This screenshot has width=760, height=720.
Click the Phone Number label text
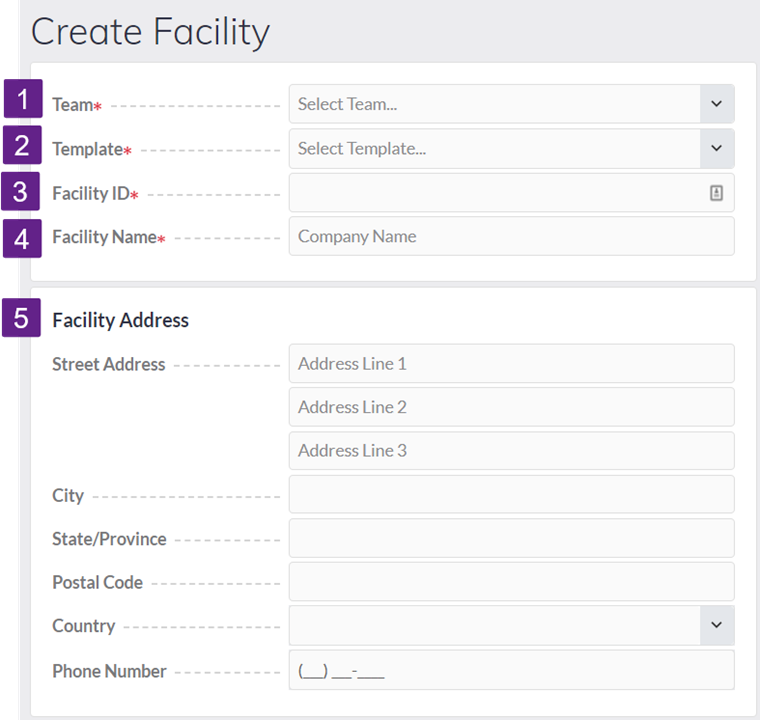109,672
